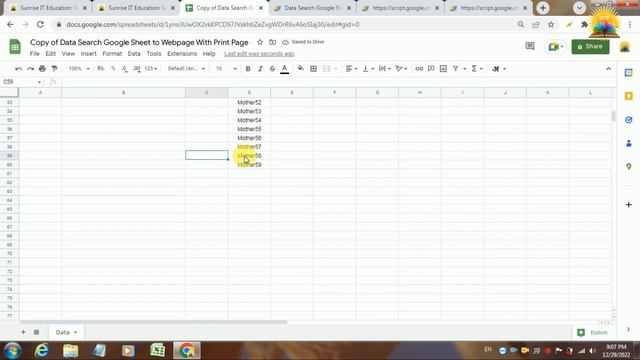
Task: Click the Create filter icon
Action: click(456, 69)
